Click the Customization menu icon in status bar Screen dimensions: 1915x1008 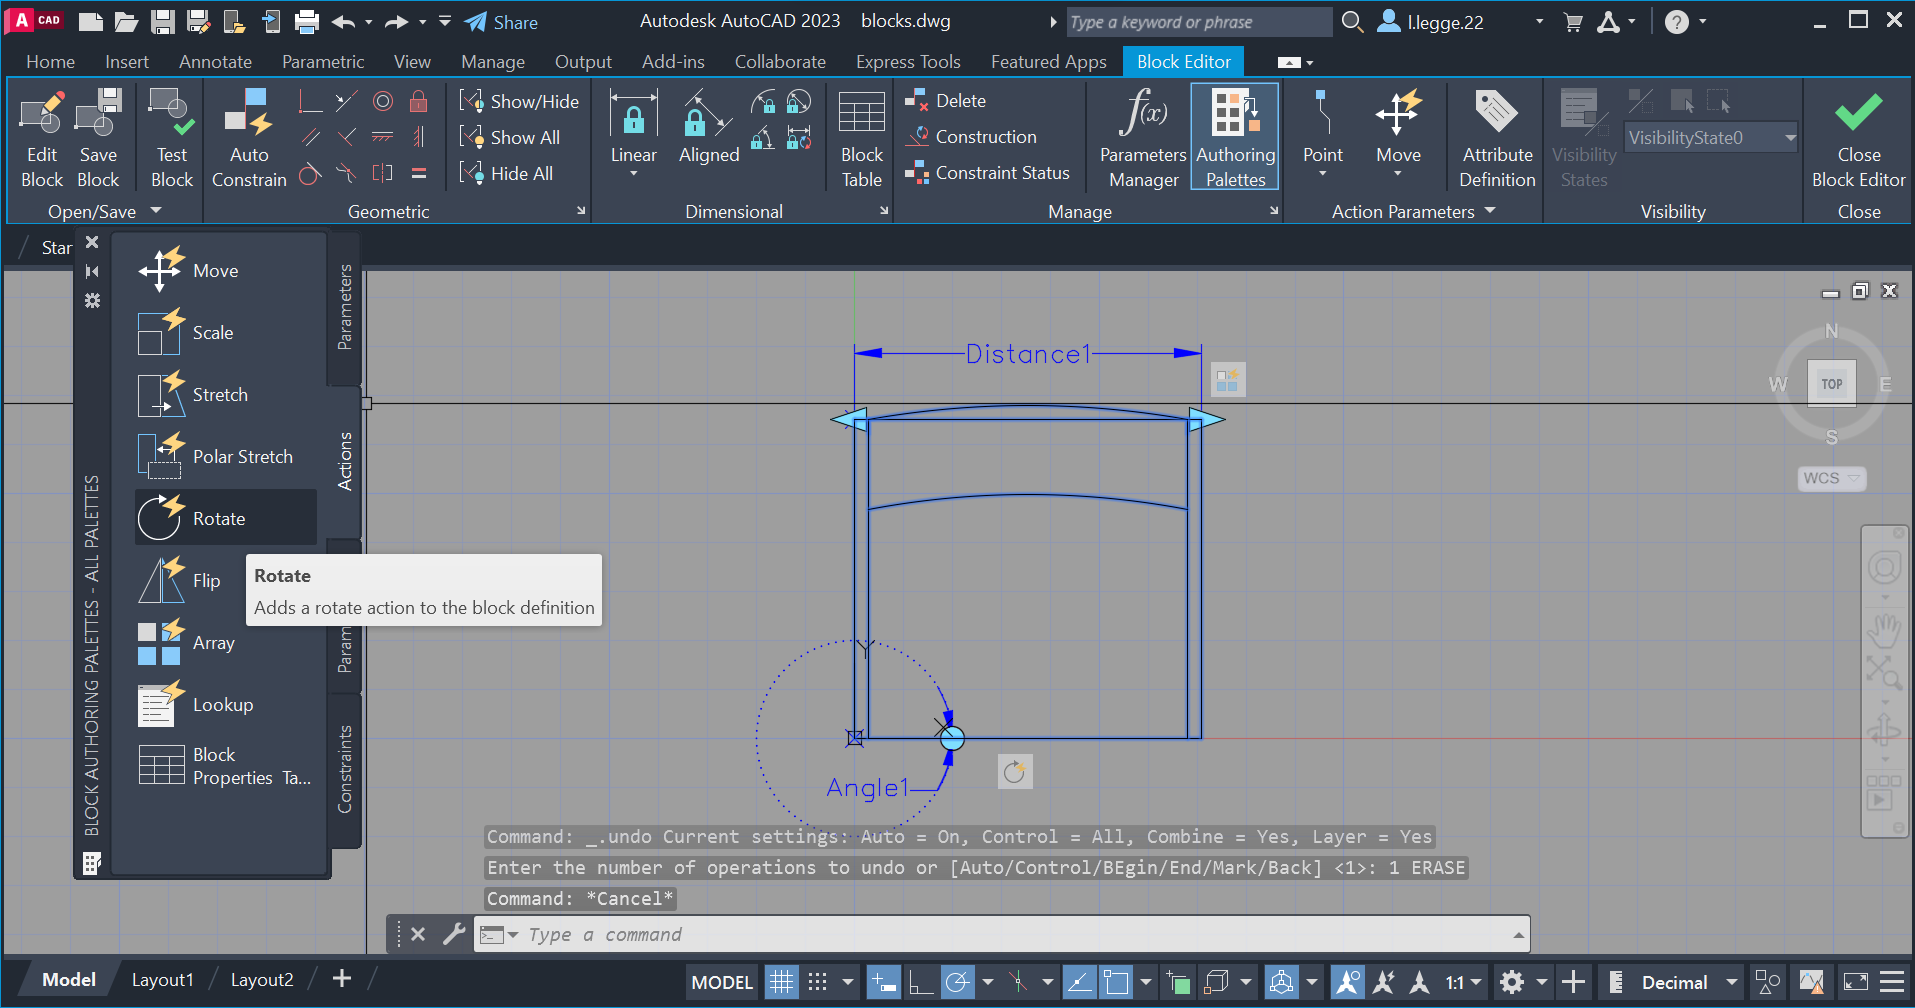click(1892, 982)
